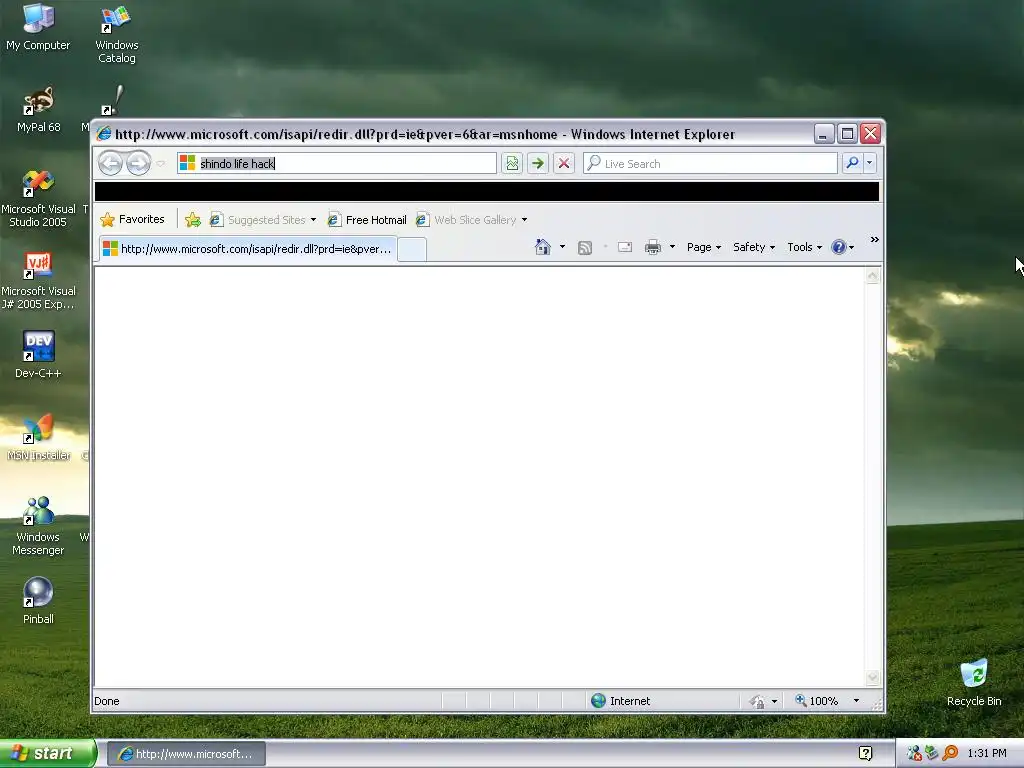Click the Home icon
This screenshot has width=1024, height=768.
(x=543, y=247)
